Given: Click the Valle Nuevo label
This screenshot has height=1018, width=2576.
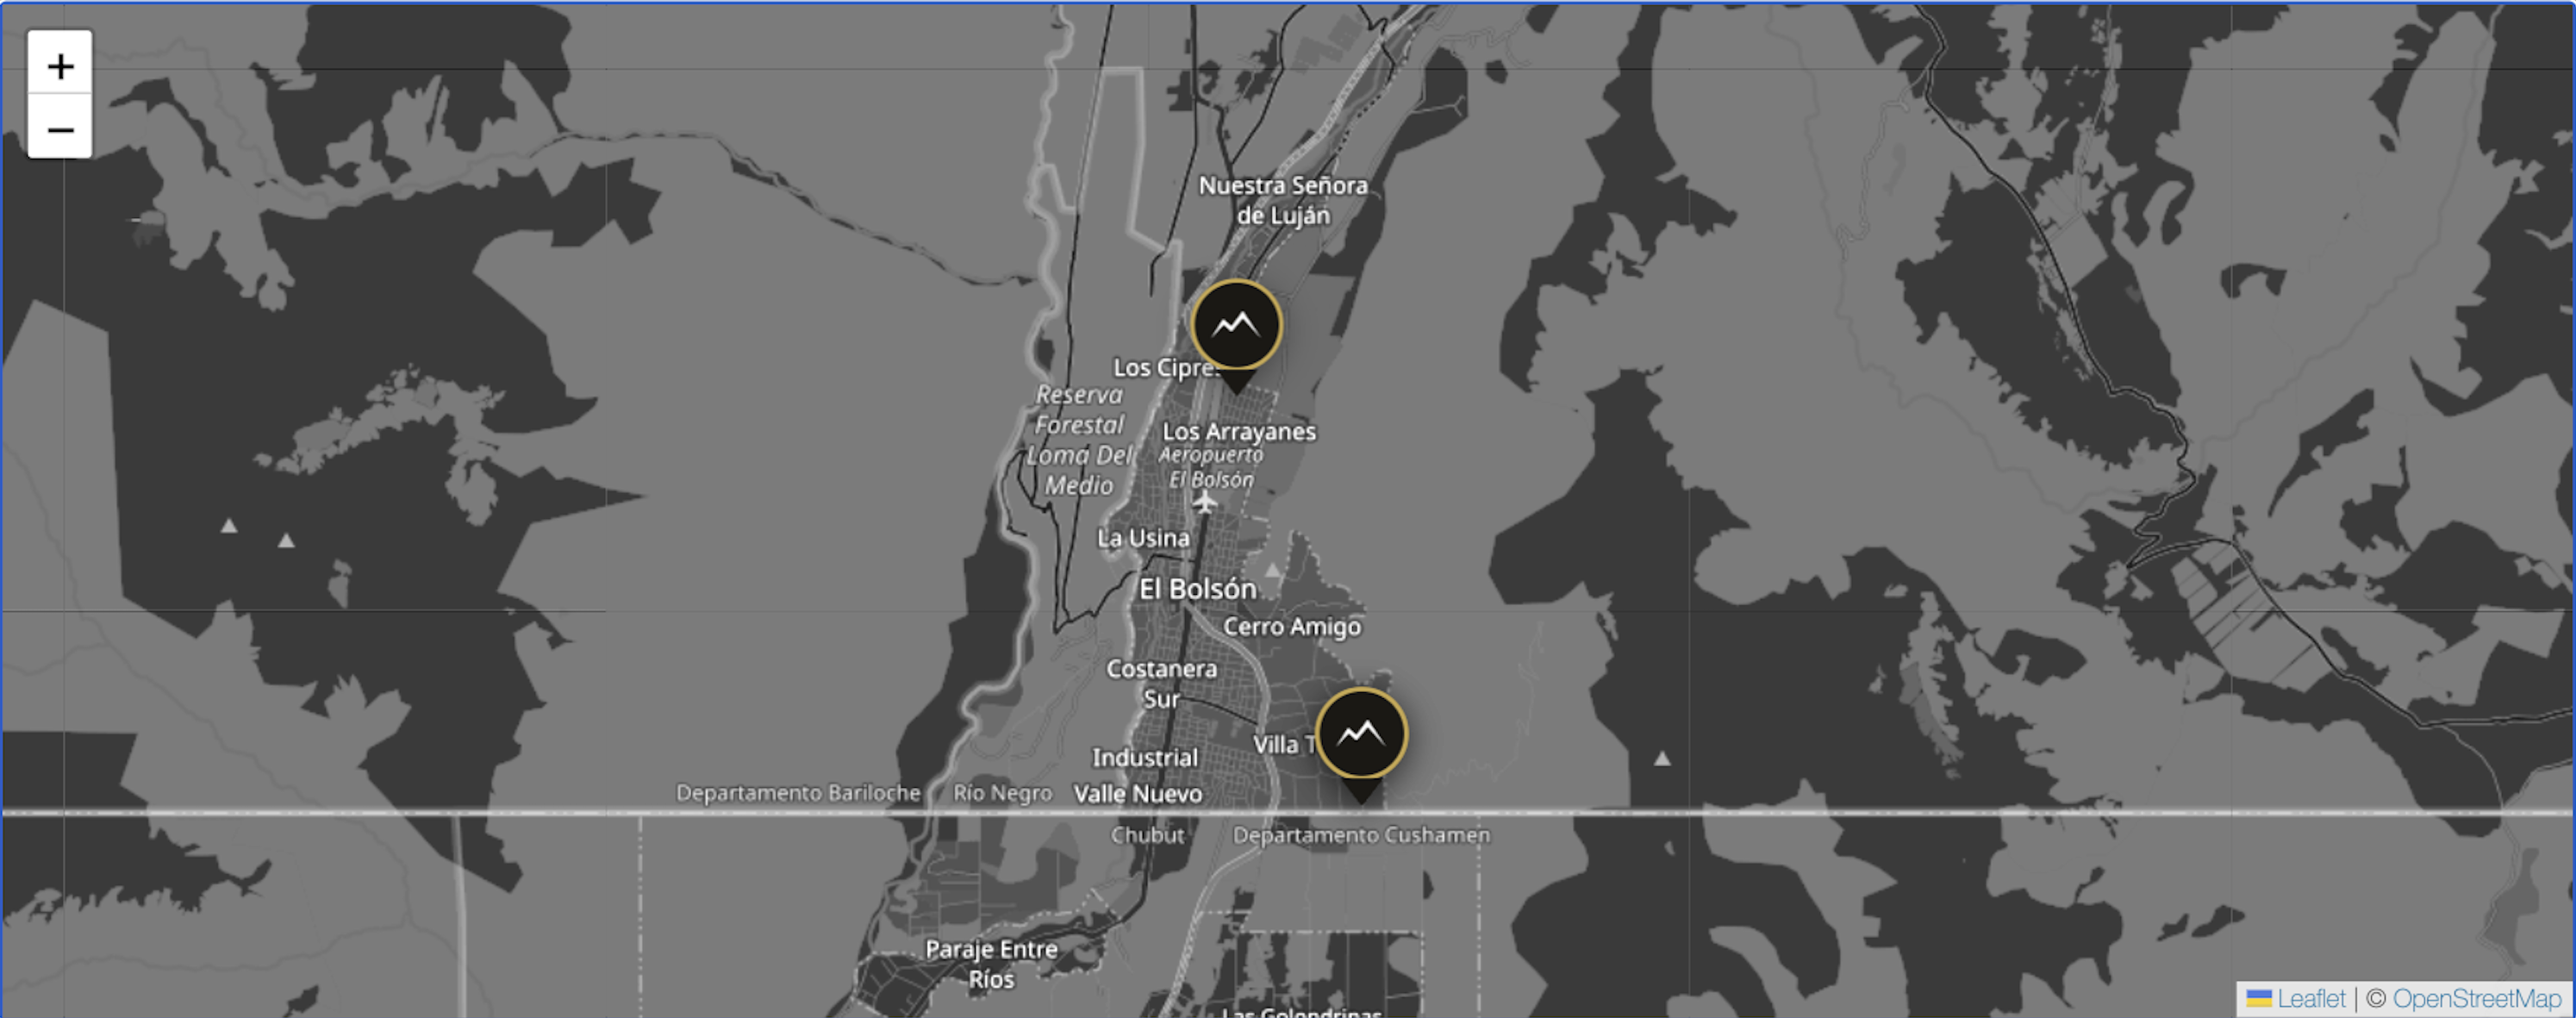Looking at the screenshot, I should (1137, 794).
